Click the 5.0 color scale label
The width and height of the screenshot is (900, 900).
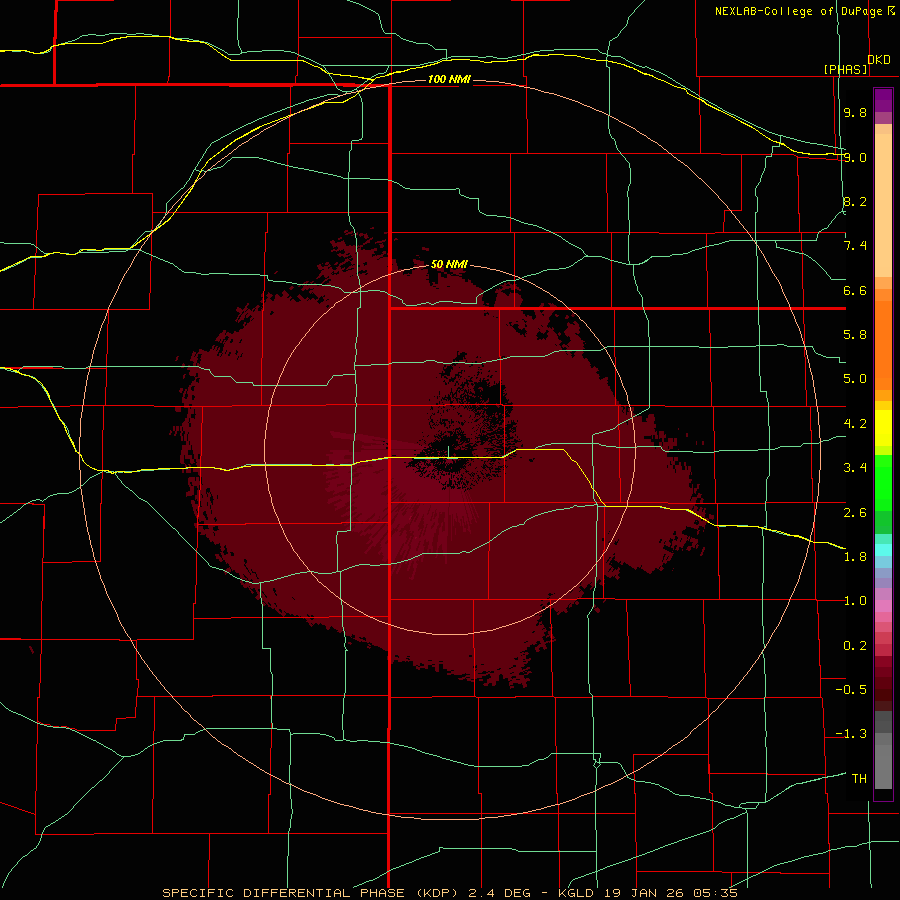[855, 379]
